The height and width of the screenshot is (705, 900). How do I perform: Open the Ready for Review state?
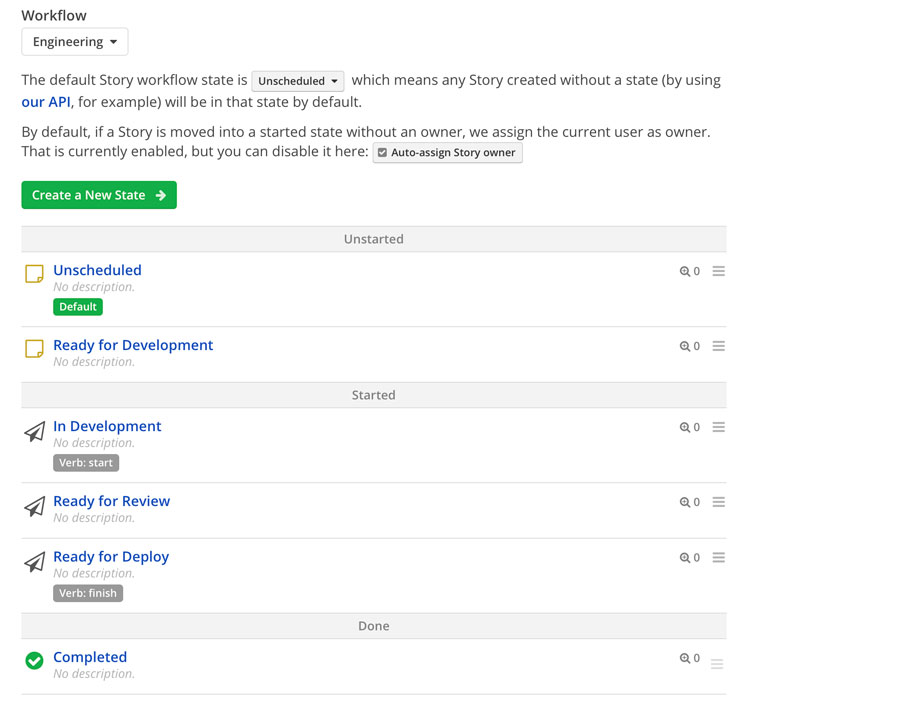[x=111, y=501]
